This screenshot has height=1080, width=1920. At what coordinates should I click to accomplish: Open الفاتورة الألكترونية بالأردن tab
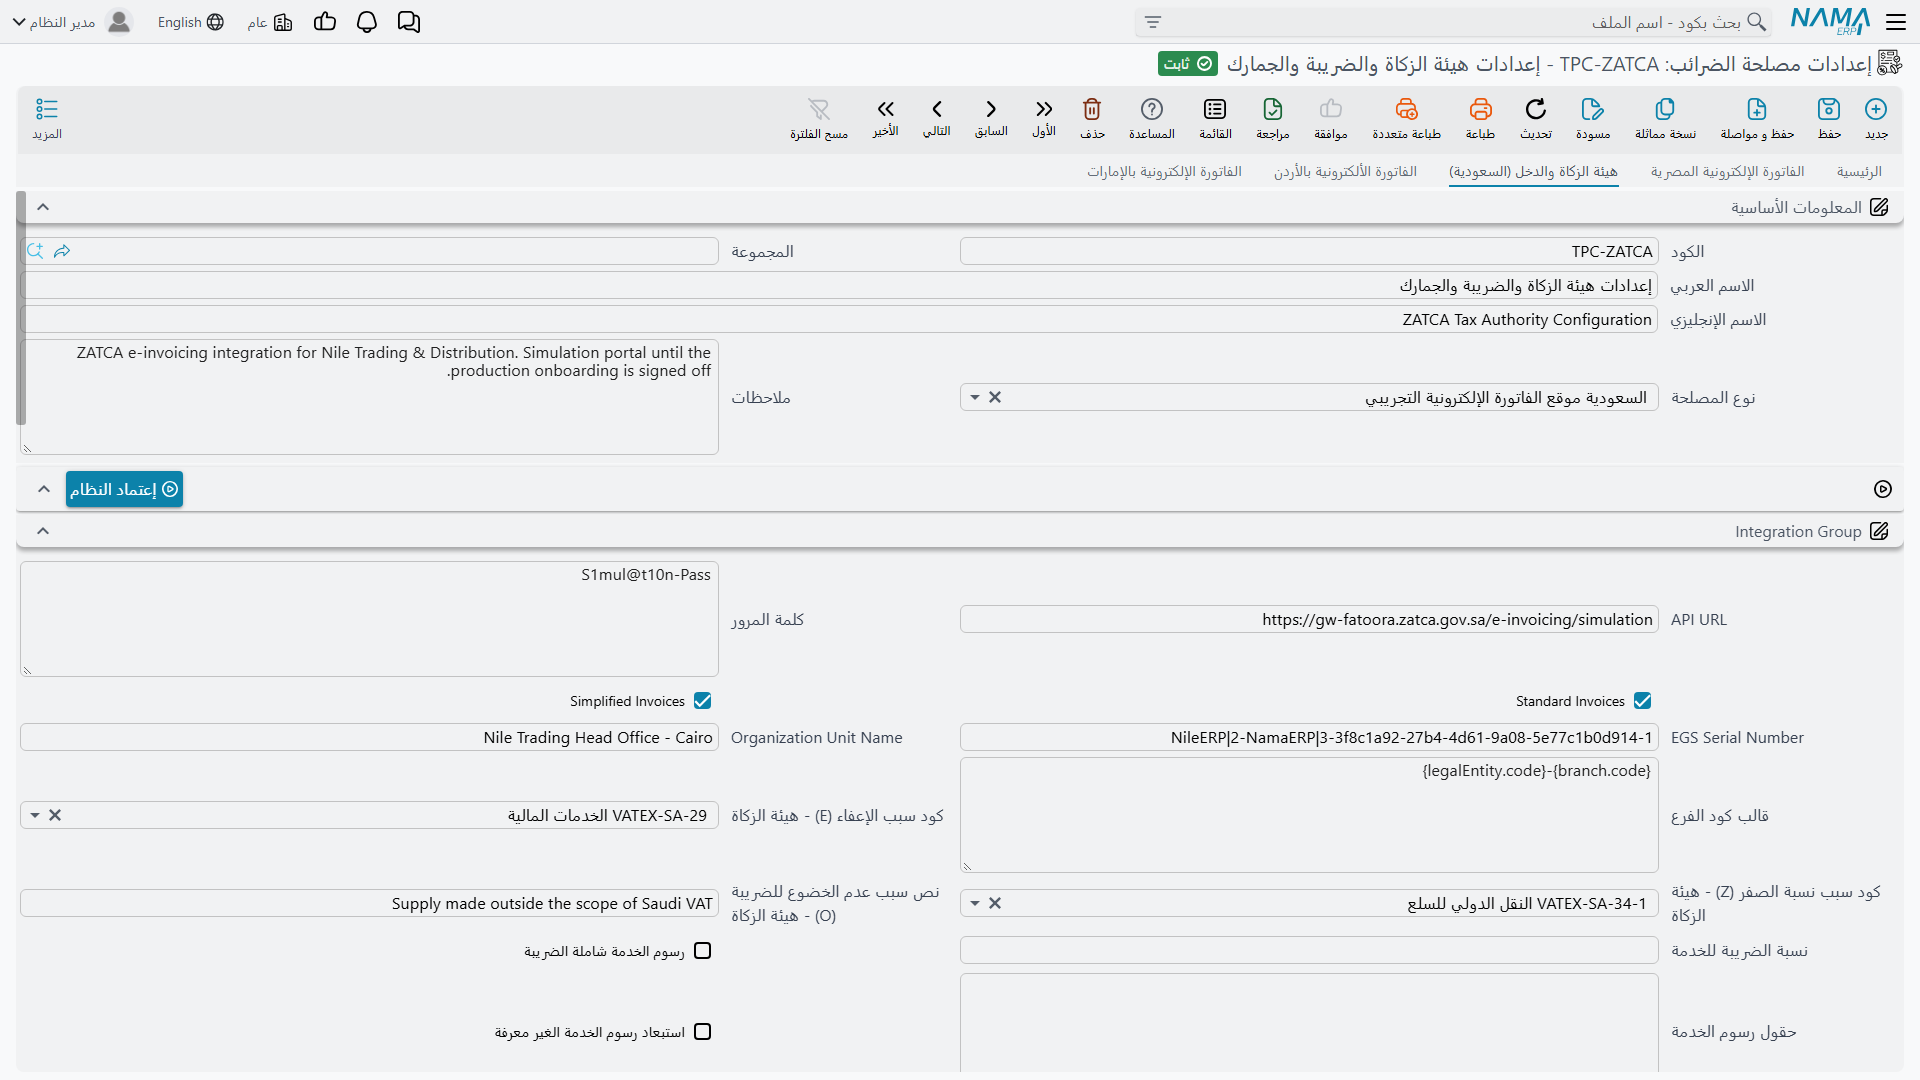pos(1345,172)
